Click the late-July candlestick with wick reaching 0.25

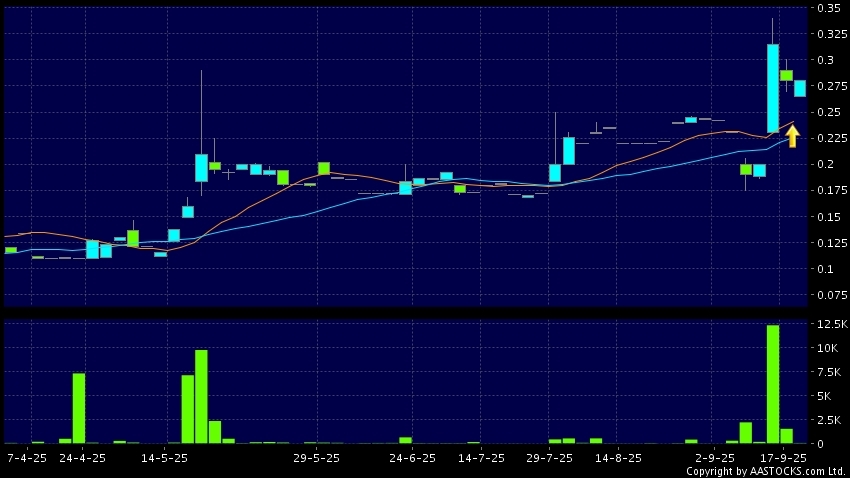(555, 173)
